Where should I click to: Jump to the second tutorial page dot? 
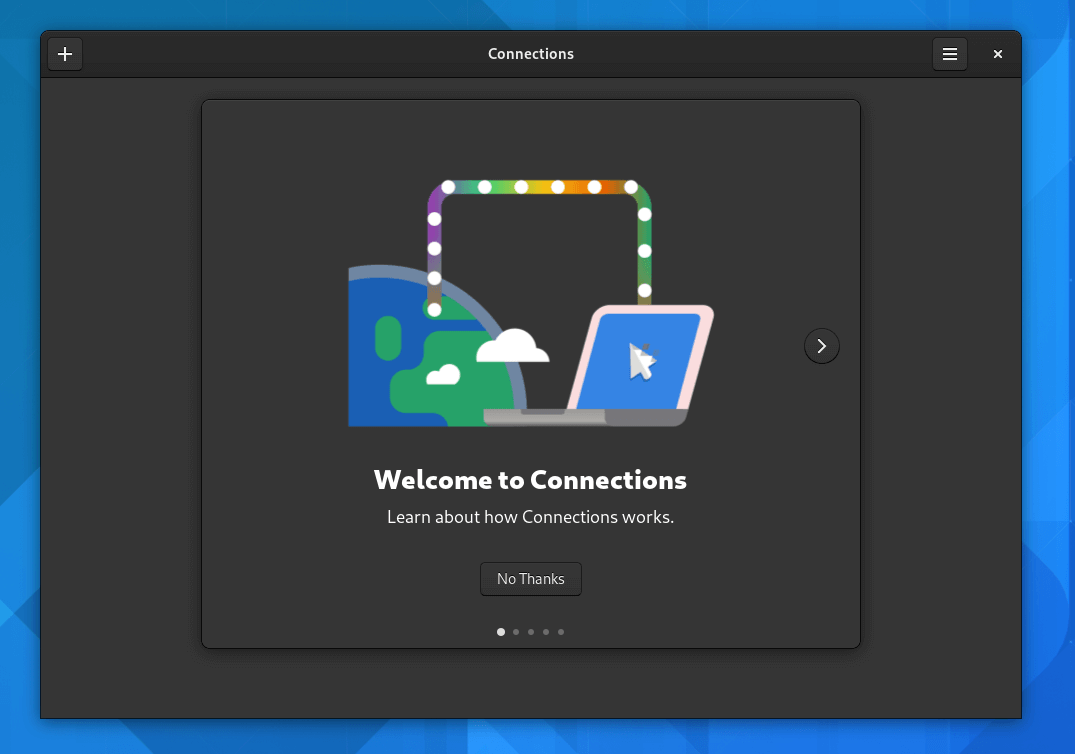[516, 631]
